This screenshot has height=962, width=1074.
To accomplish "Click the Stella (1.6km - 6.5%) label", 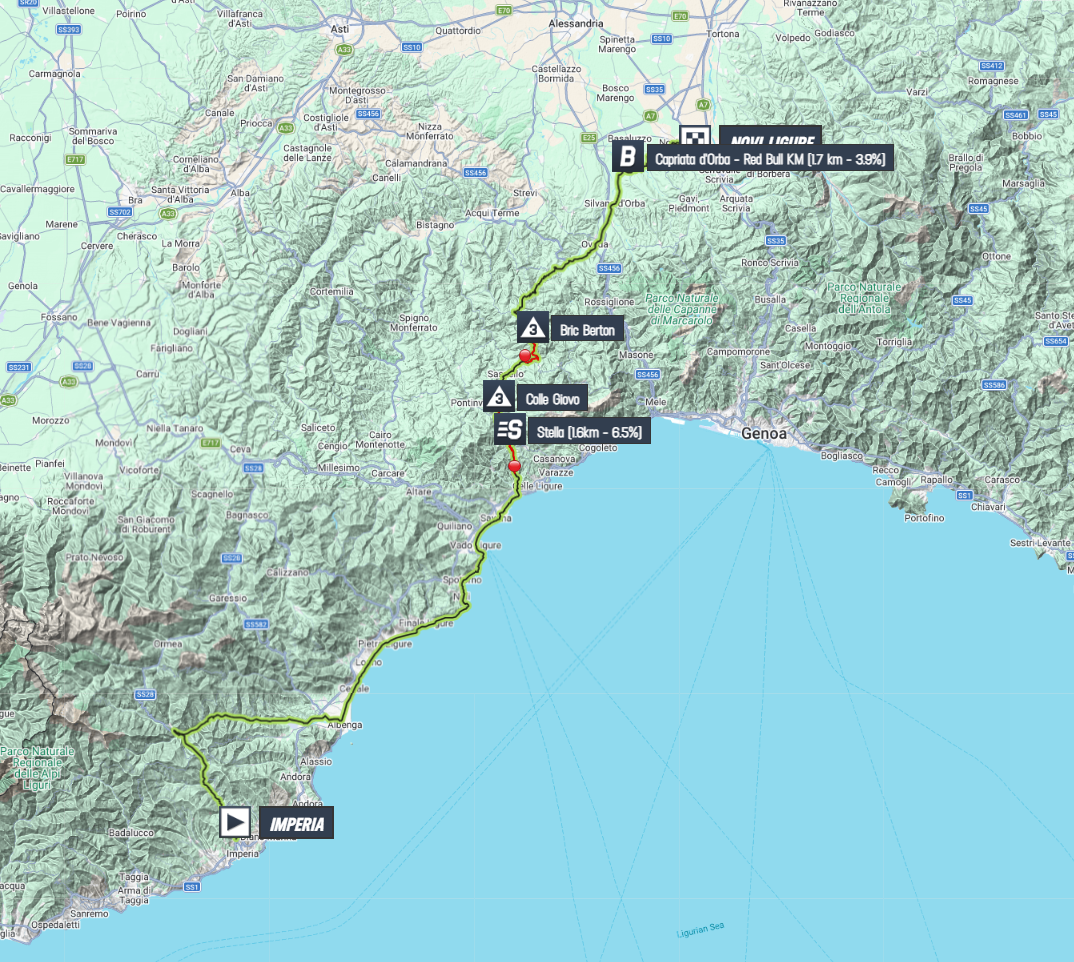I will pyautogui.click(x=589, y=432).
